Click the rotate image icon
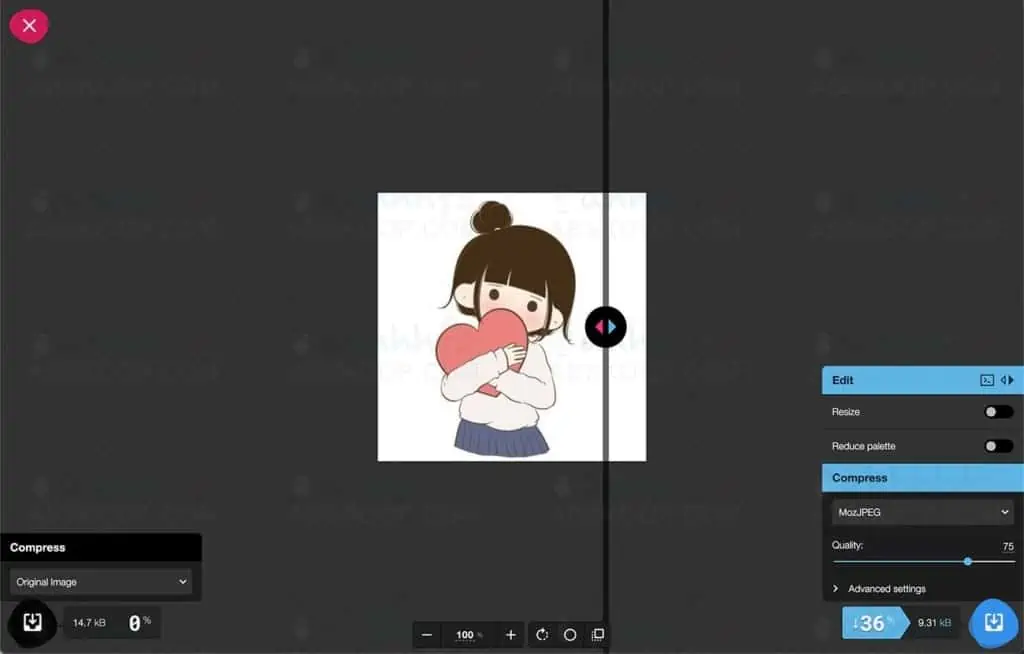This screenshot has width=1024, height=654. [x=542, y=634]
